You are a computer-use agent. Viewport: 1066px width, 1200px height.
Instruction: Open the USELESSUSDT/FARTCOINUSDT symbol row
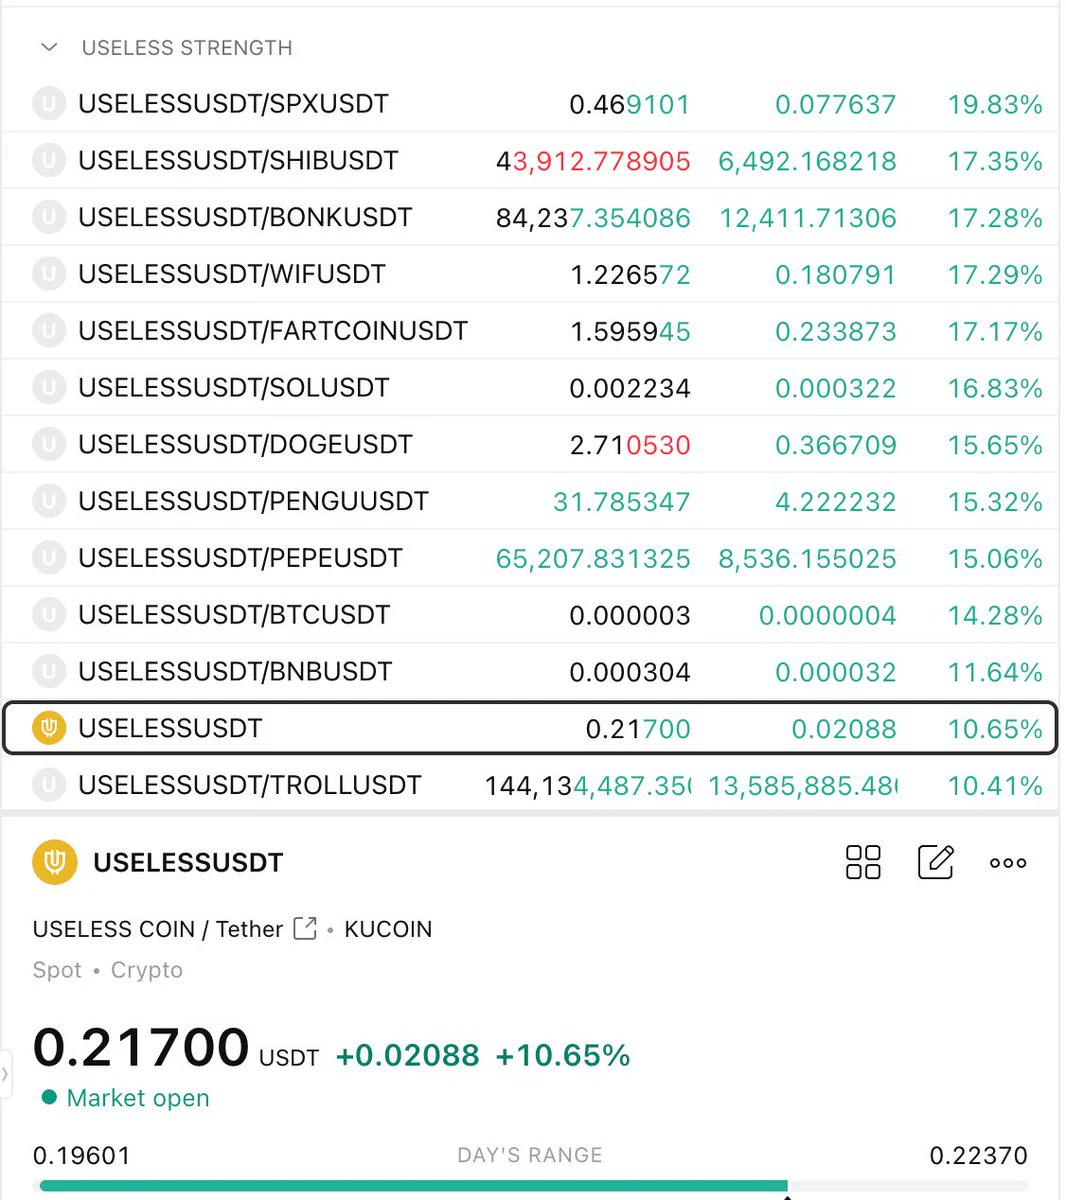click(x=530, y=331)
